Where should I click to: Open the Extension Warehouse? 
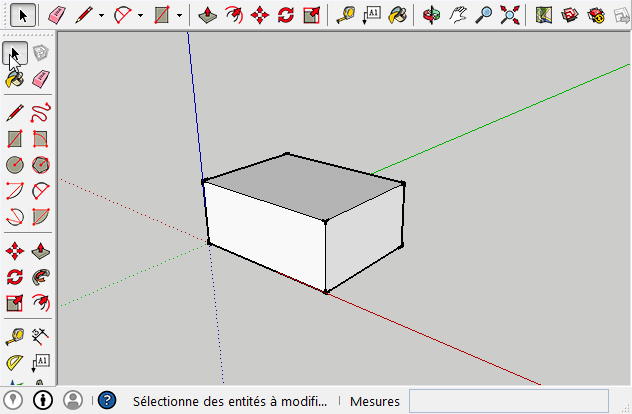595,15
